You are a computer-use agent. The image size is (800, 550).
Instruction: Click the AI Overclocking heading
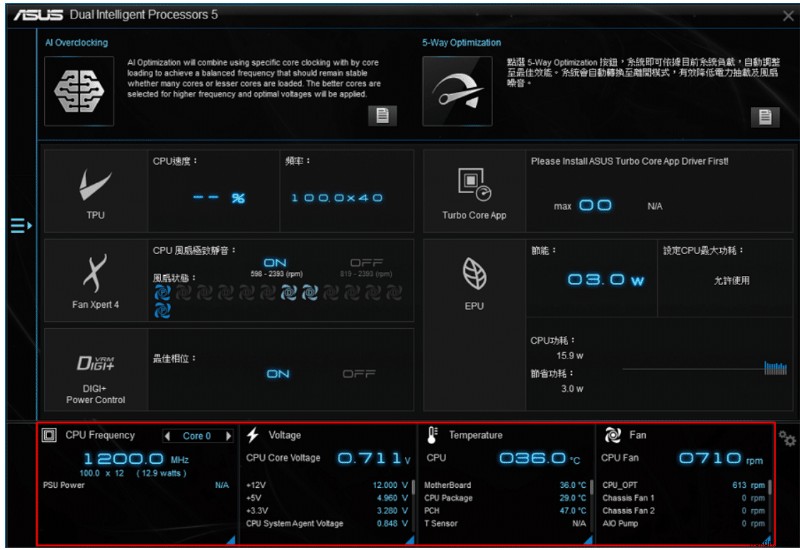[77, 43]
